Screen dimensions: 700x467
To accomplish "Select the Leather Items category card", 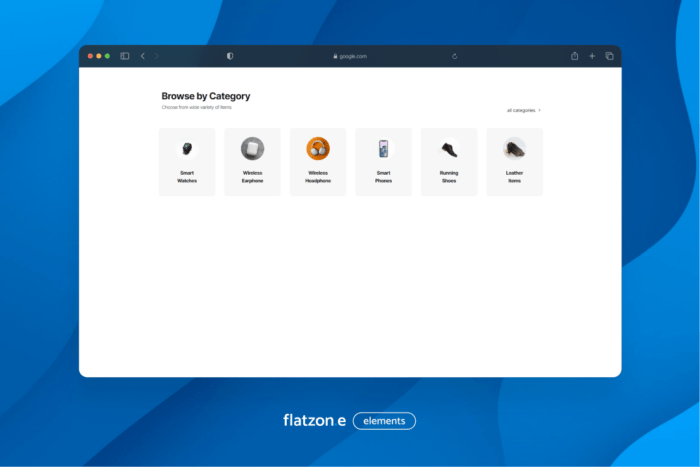I will [x=514, y=162].
